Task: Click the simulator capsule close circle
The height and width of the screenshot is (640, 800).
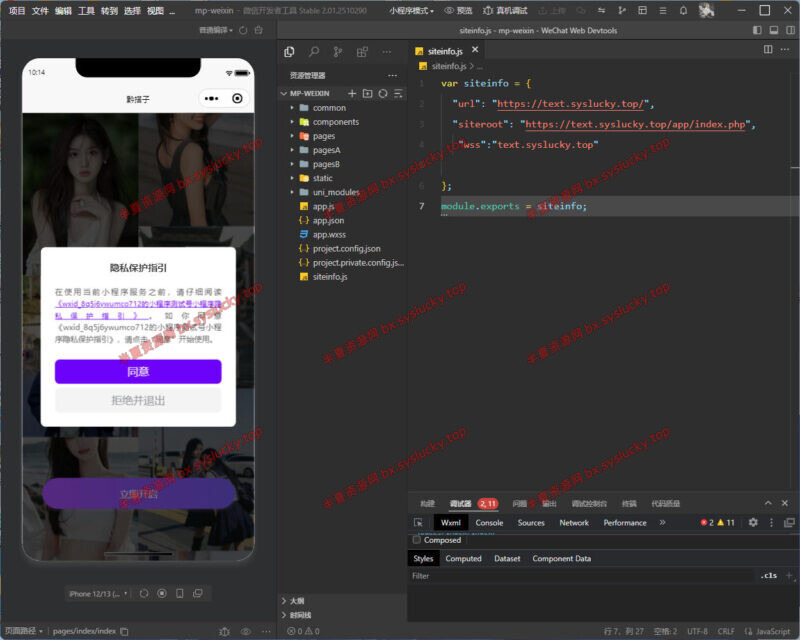Action: pyautogui.click(x=237, y=99)
